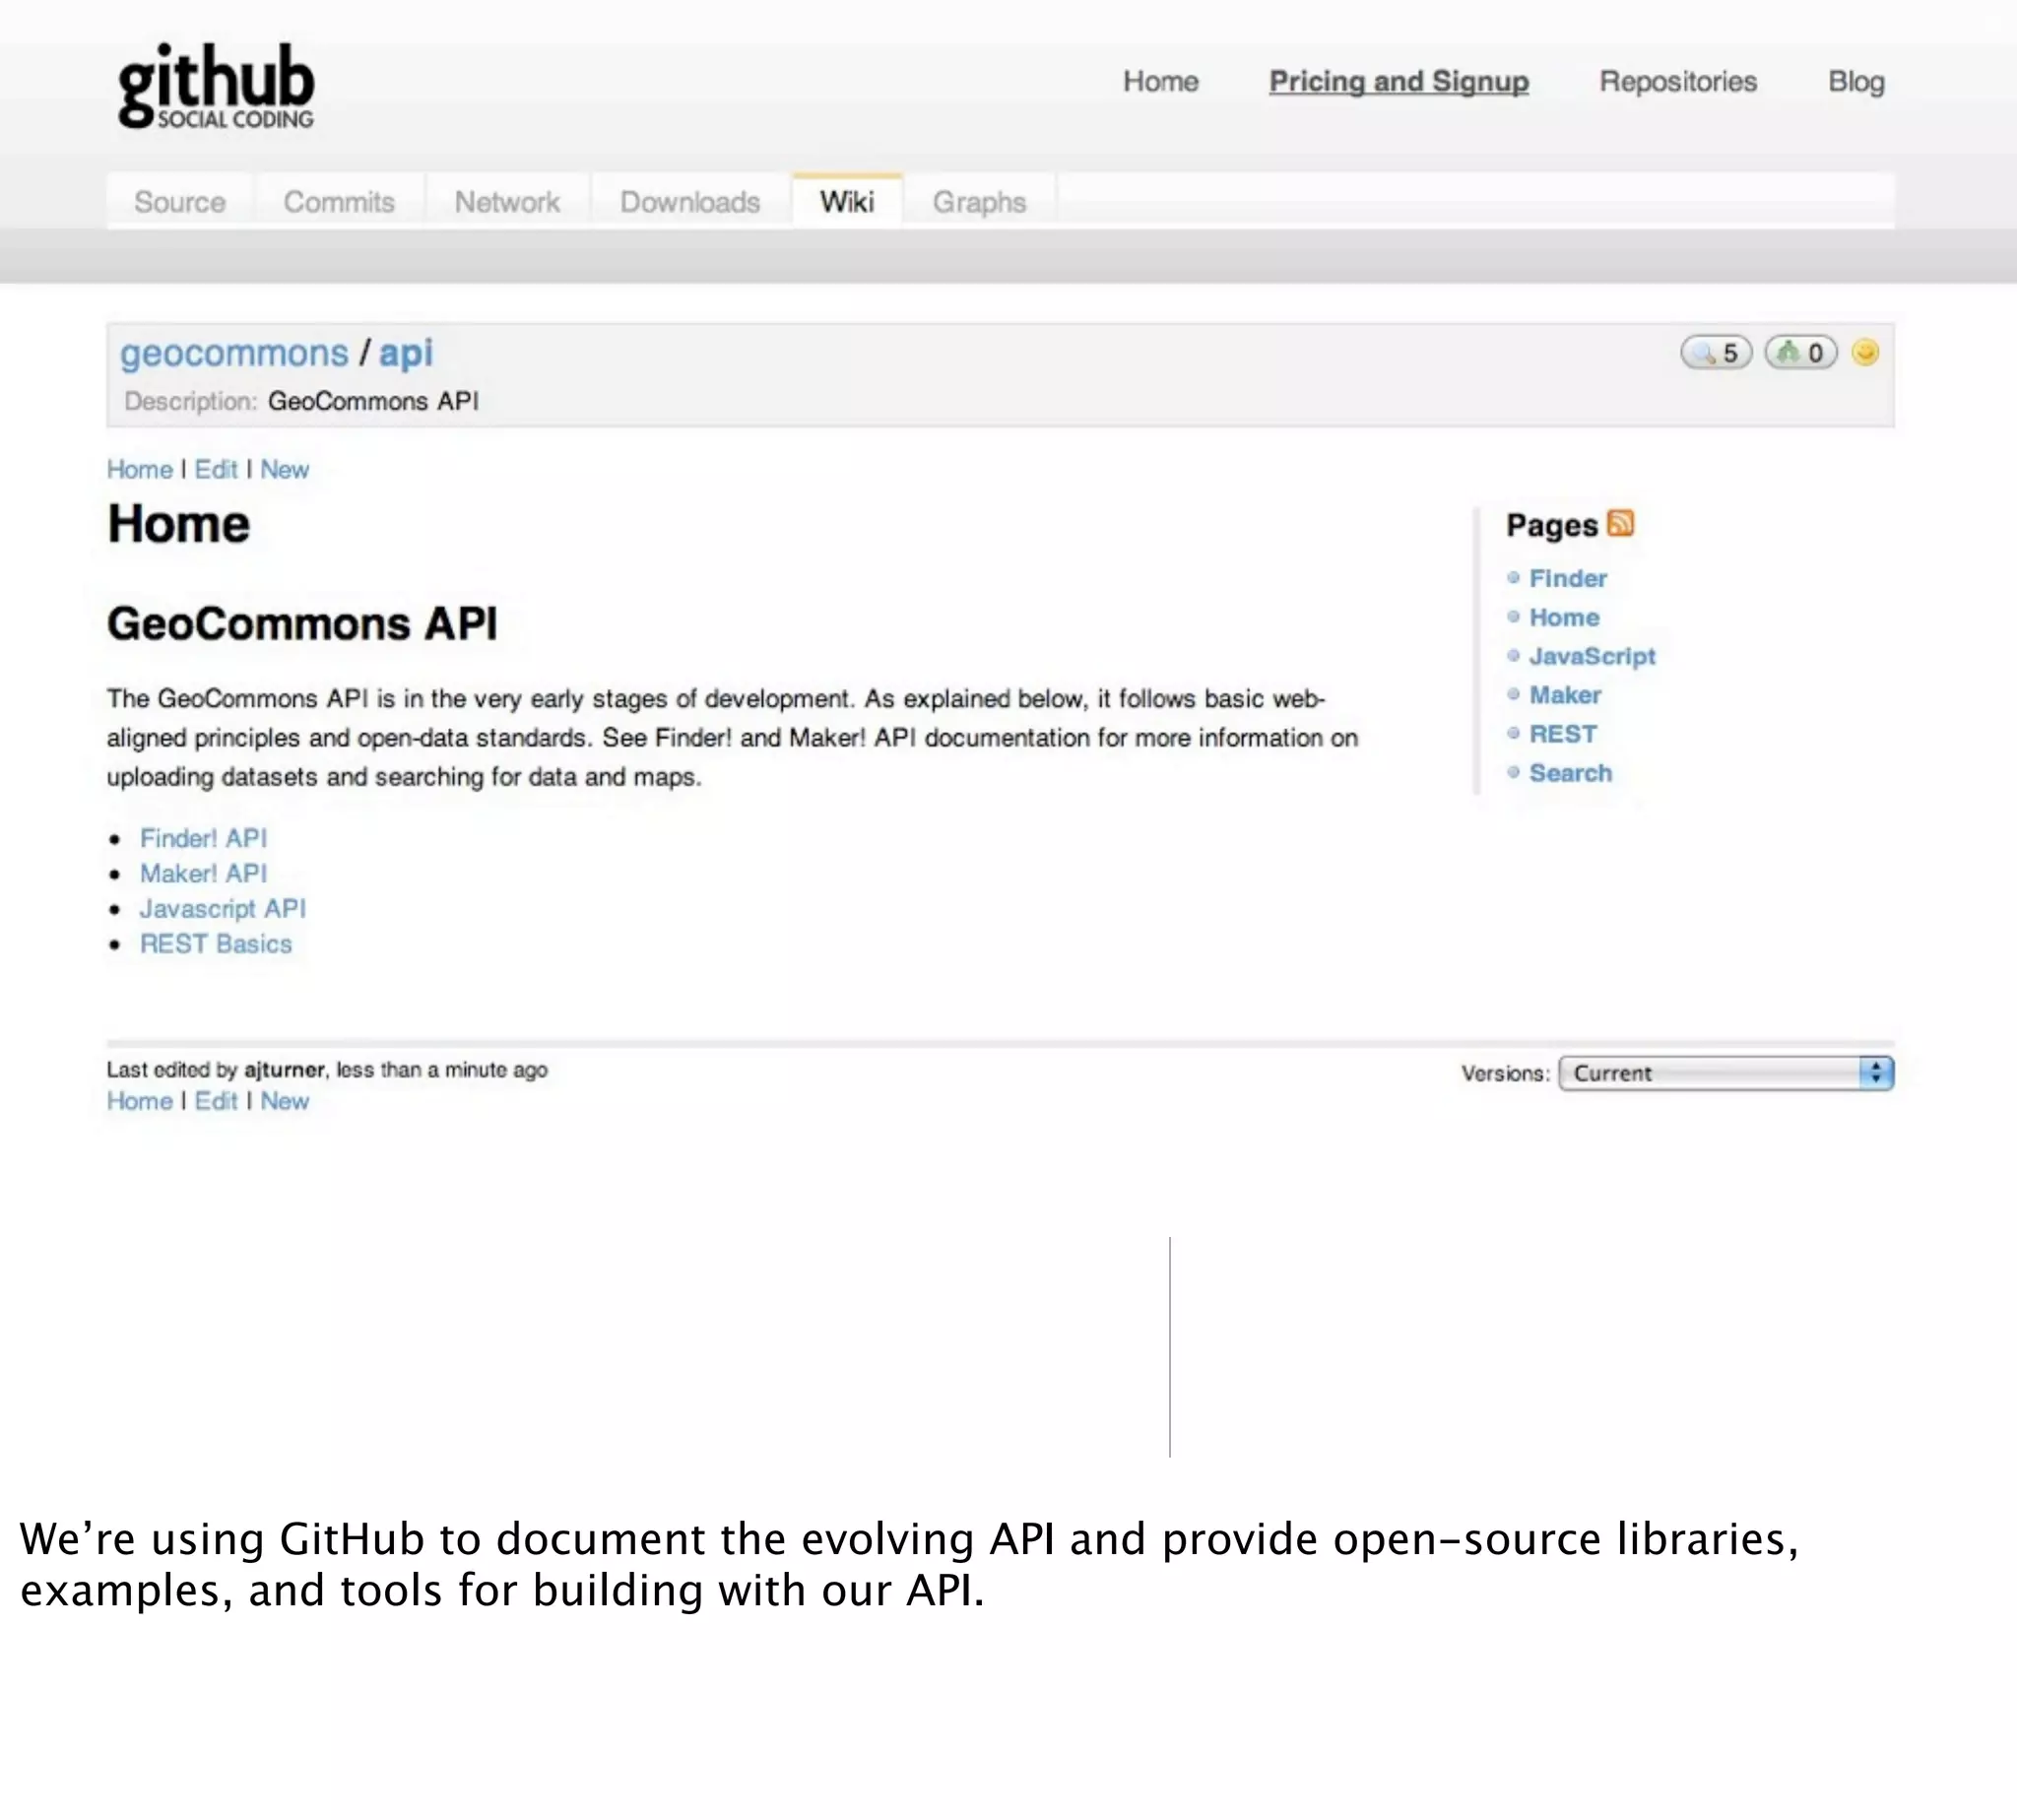Click the bottom New link below last edited
This screenshot has width=2017, height=1820.
pyautogui.click(x=285, y=1101)
